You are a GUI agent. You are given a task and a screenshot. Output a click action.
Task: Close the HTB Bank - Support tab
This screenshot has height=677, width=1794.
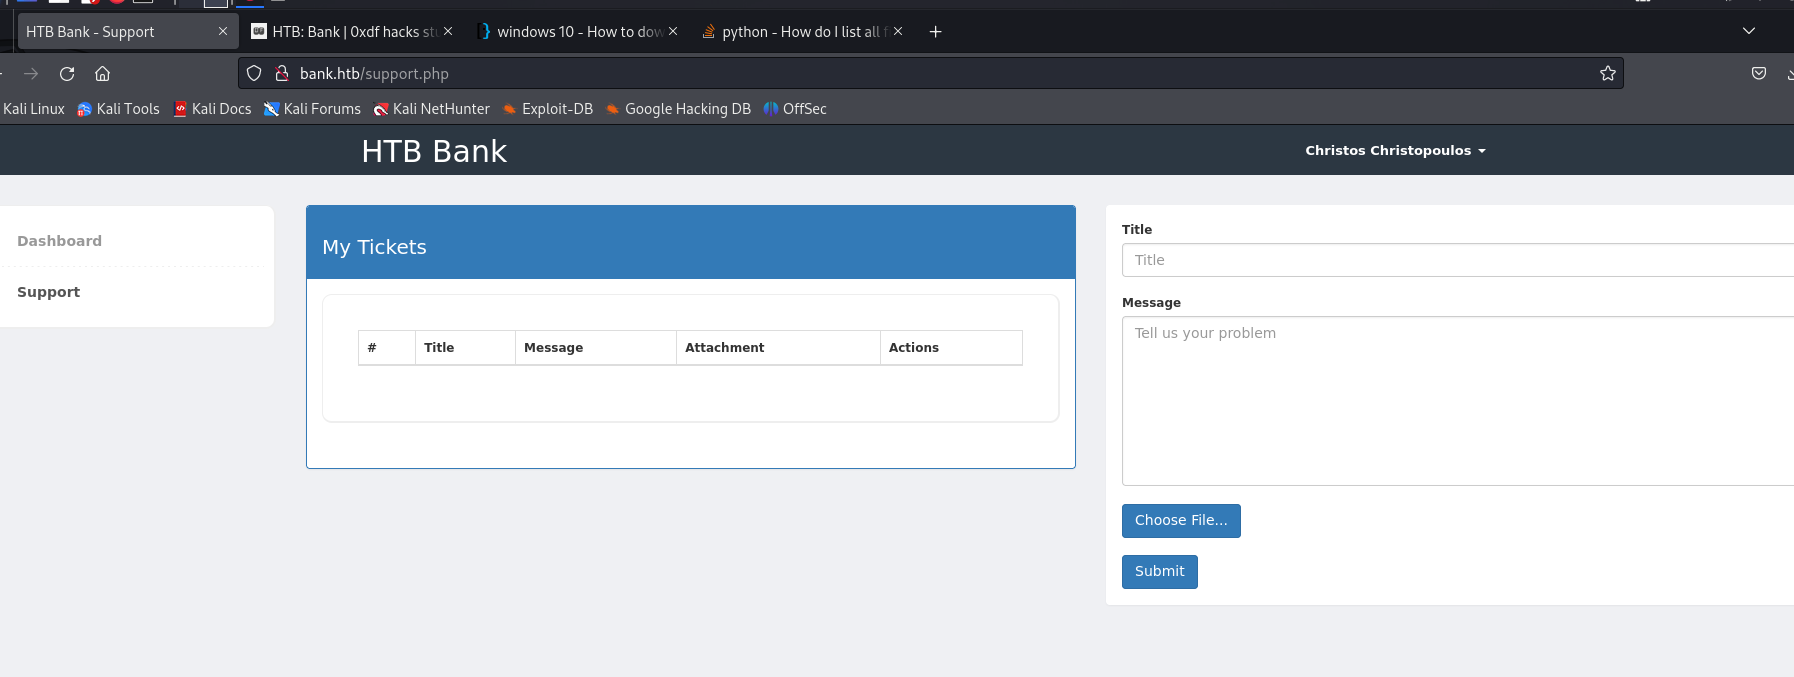[222, 32]
